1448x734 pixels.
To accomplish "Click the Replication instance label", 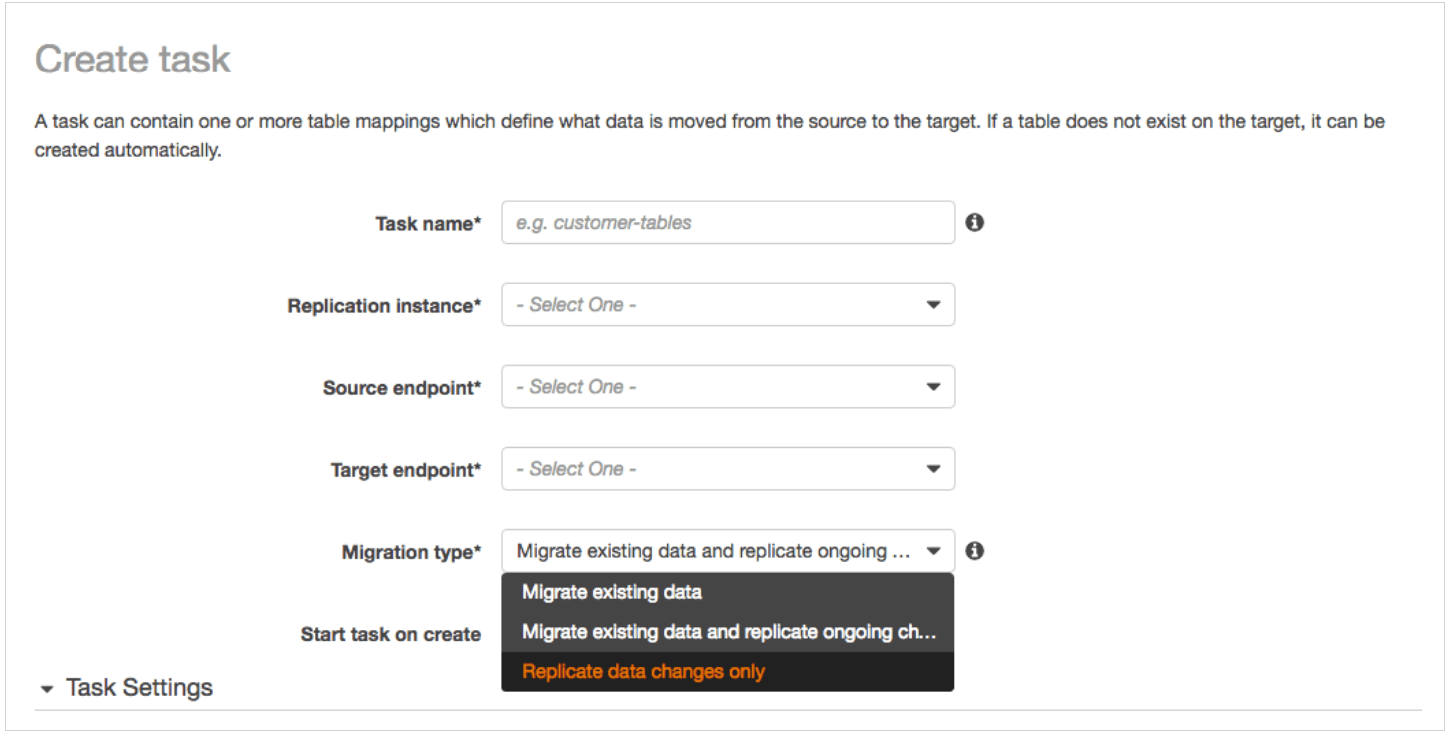I will tap(385, 306).
